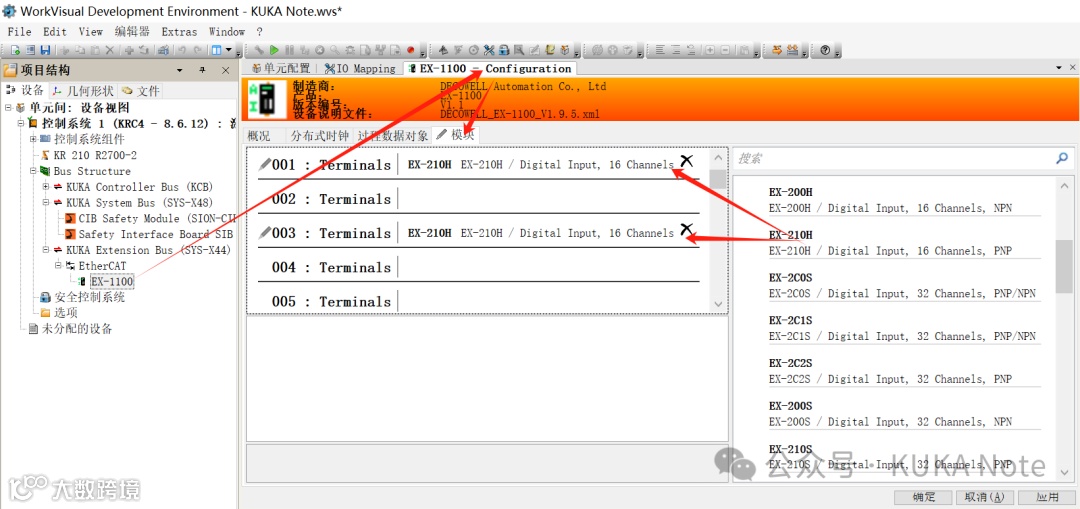Click the bug debug toolbar icon
The width and height of the screenshot is (1080, 509).
tap(351, 50)
